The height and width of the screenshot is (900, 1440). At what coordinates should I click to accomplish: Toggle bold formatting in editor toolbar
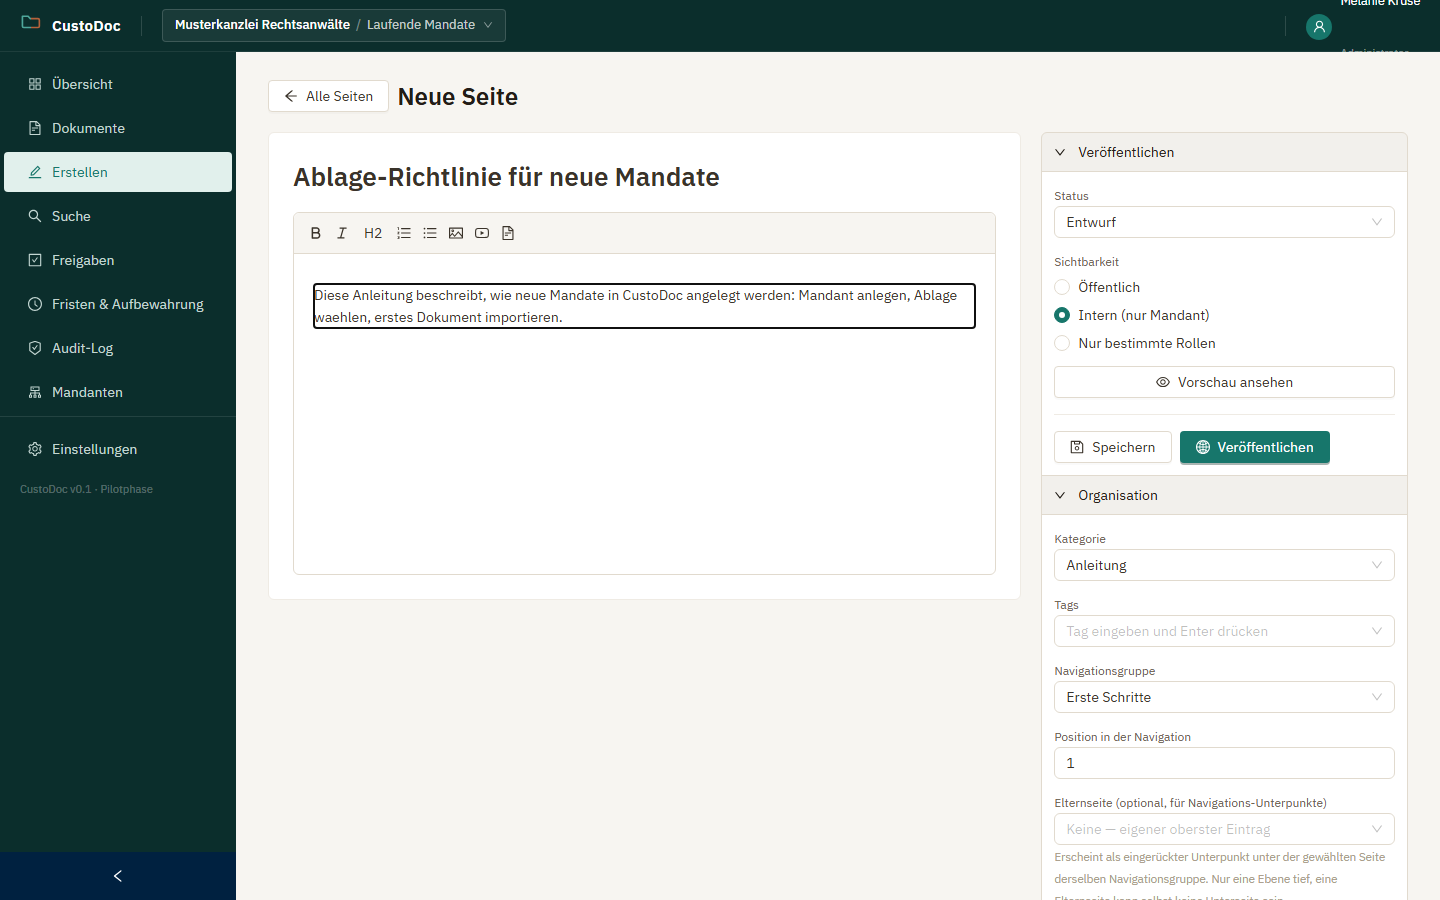316,233
